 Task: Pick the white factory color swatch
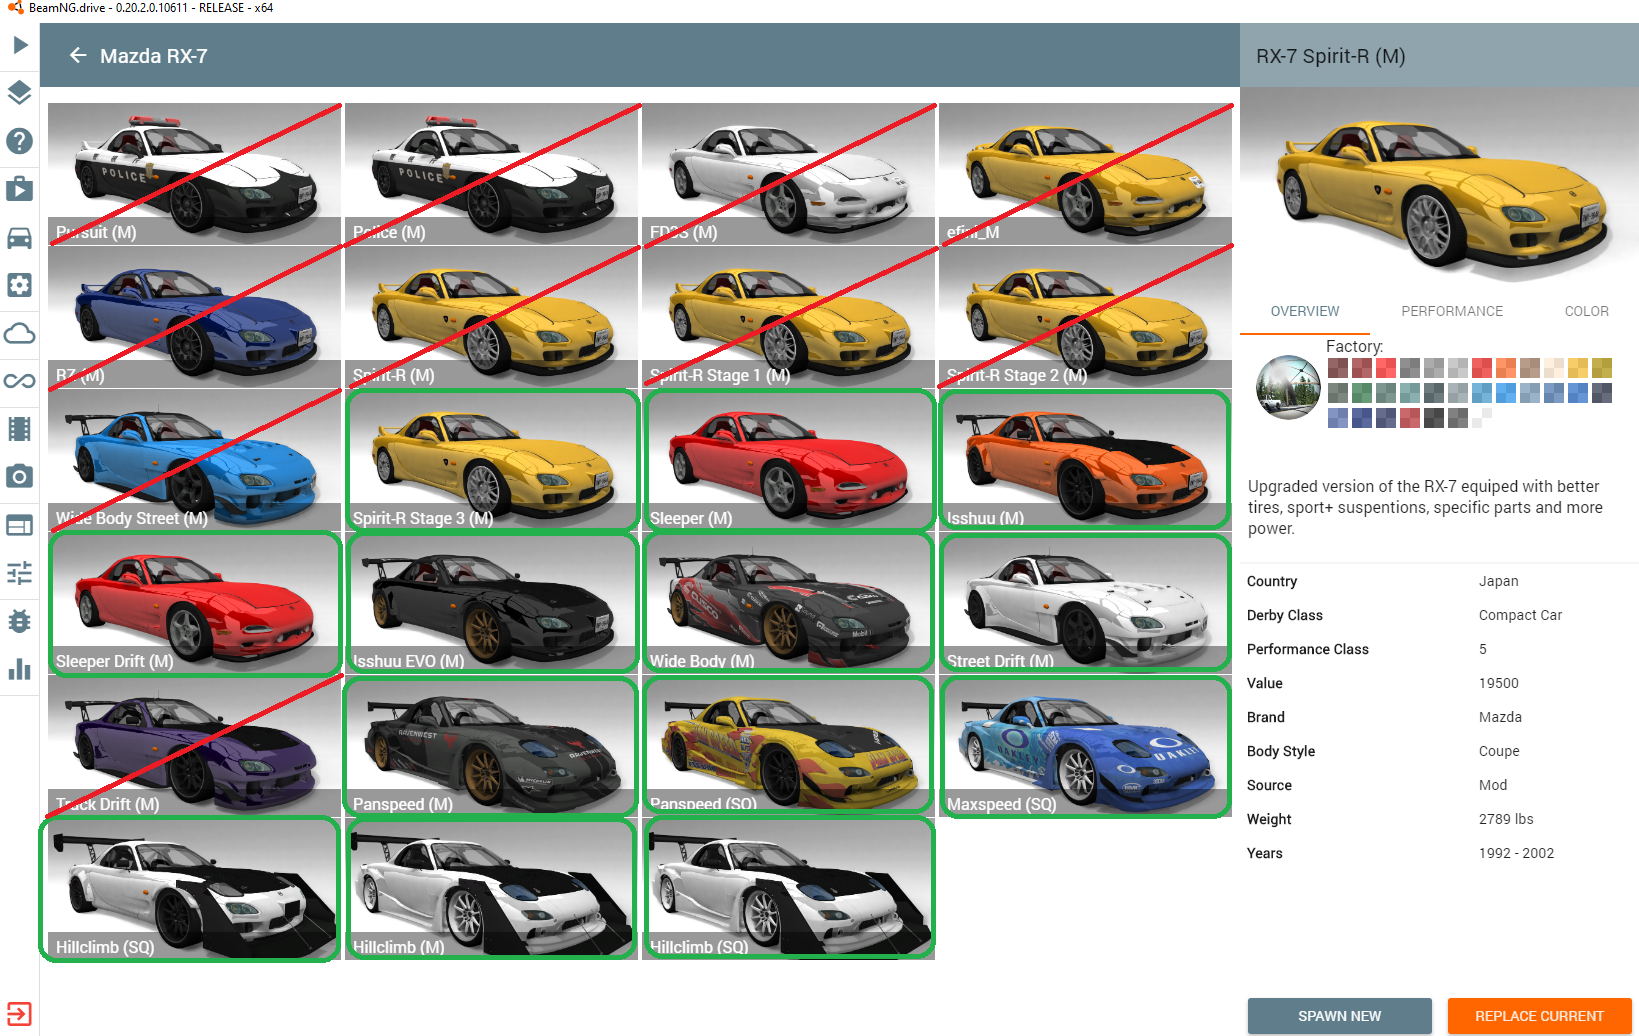click(1482, 418)
